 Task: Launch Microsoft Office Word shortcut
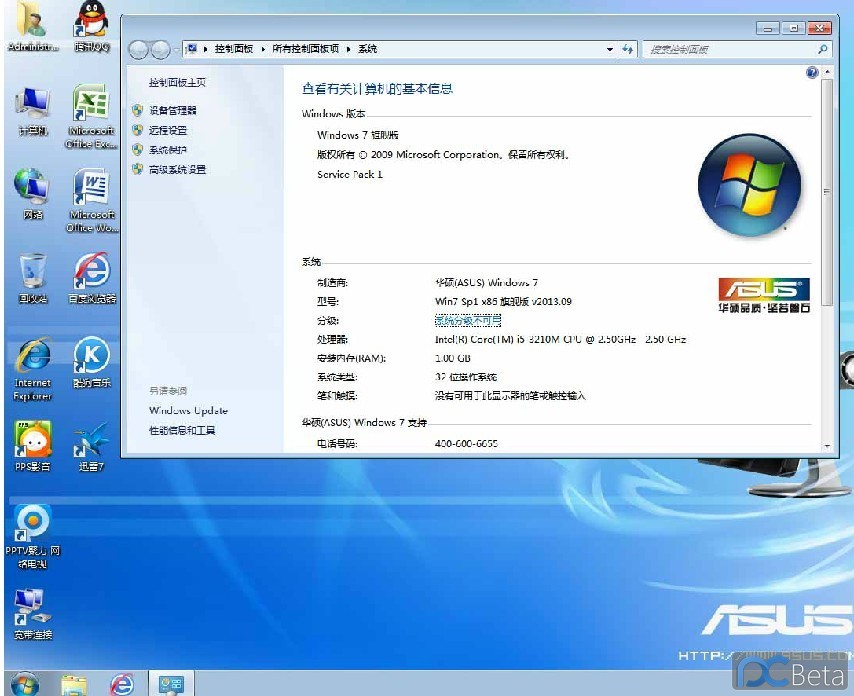[92, 200]
